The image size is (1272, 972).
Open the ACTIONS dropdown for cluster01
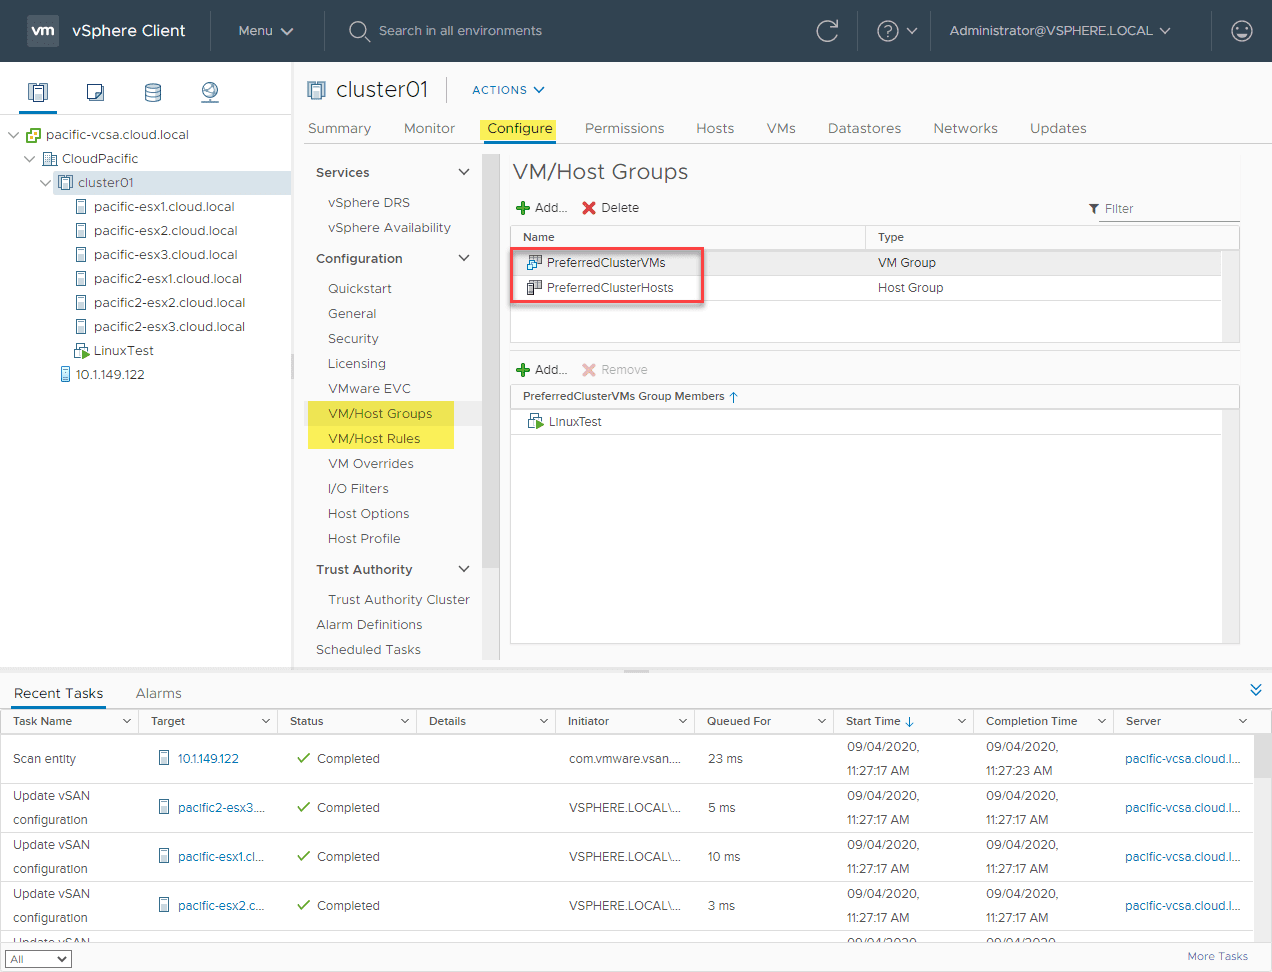click(508, 90)
